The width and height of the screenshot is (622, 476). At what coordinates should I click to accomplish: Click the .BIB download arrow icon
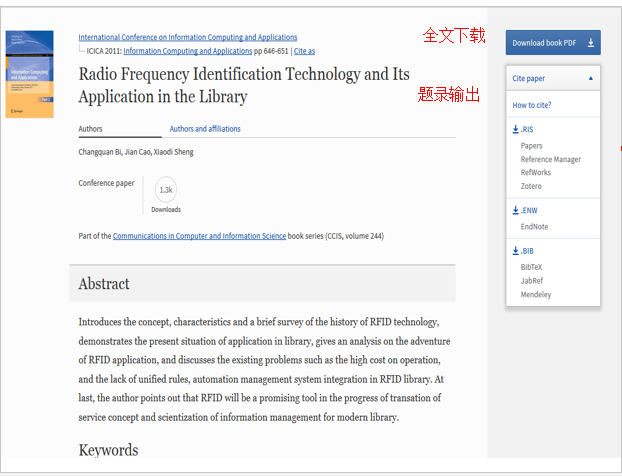pyautogui.click(x=515, y=251)
